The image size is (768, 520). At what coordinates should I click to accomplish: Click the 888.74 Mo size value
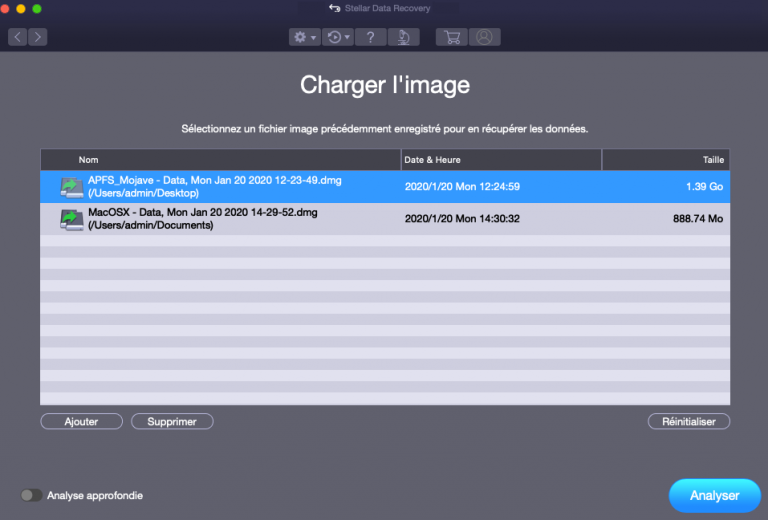pos(698,219)
